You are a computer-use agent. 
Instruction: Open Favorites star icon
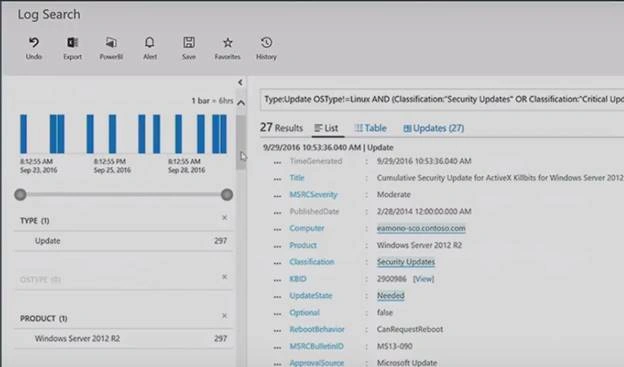227,42
